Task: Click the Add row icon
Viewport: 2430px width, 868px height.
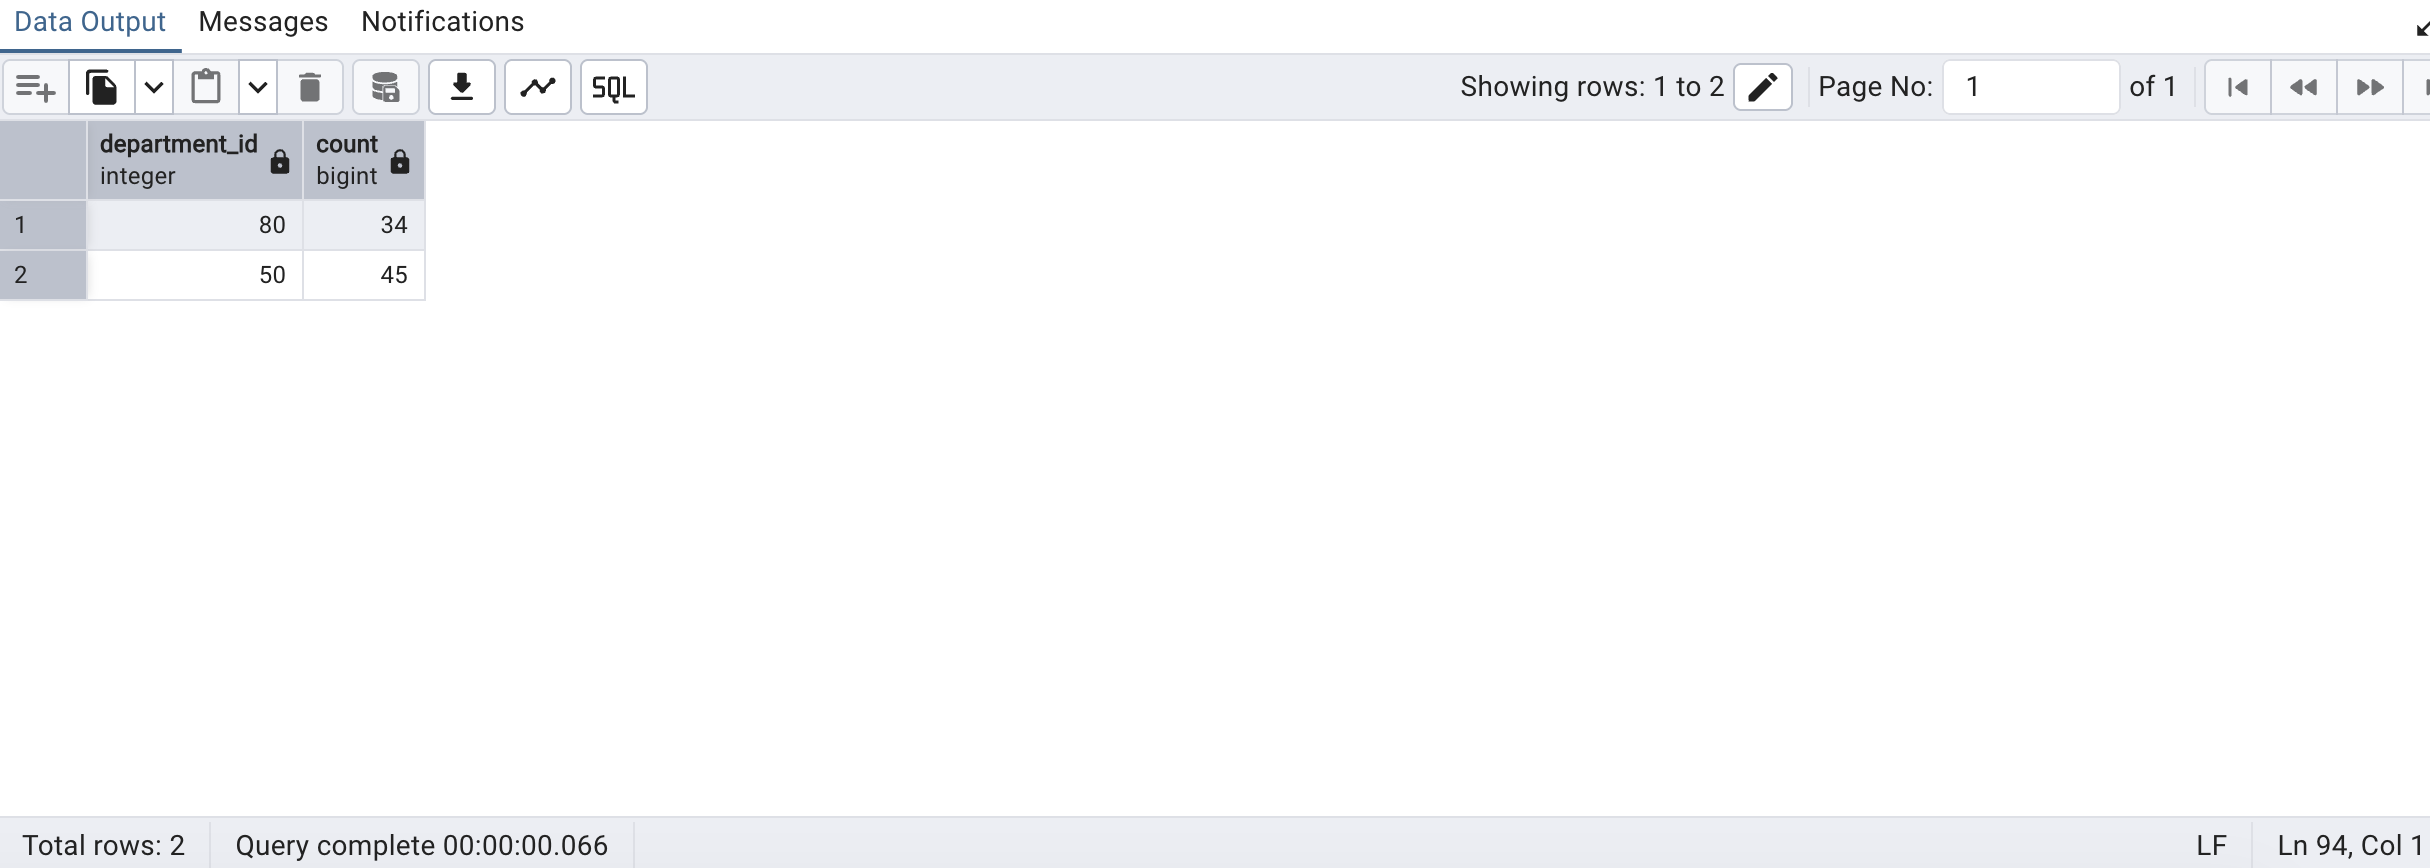Action: click(x=36, y=88)
